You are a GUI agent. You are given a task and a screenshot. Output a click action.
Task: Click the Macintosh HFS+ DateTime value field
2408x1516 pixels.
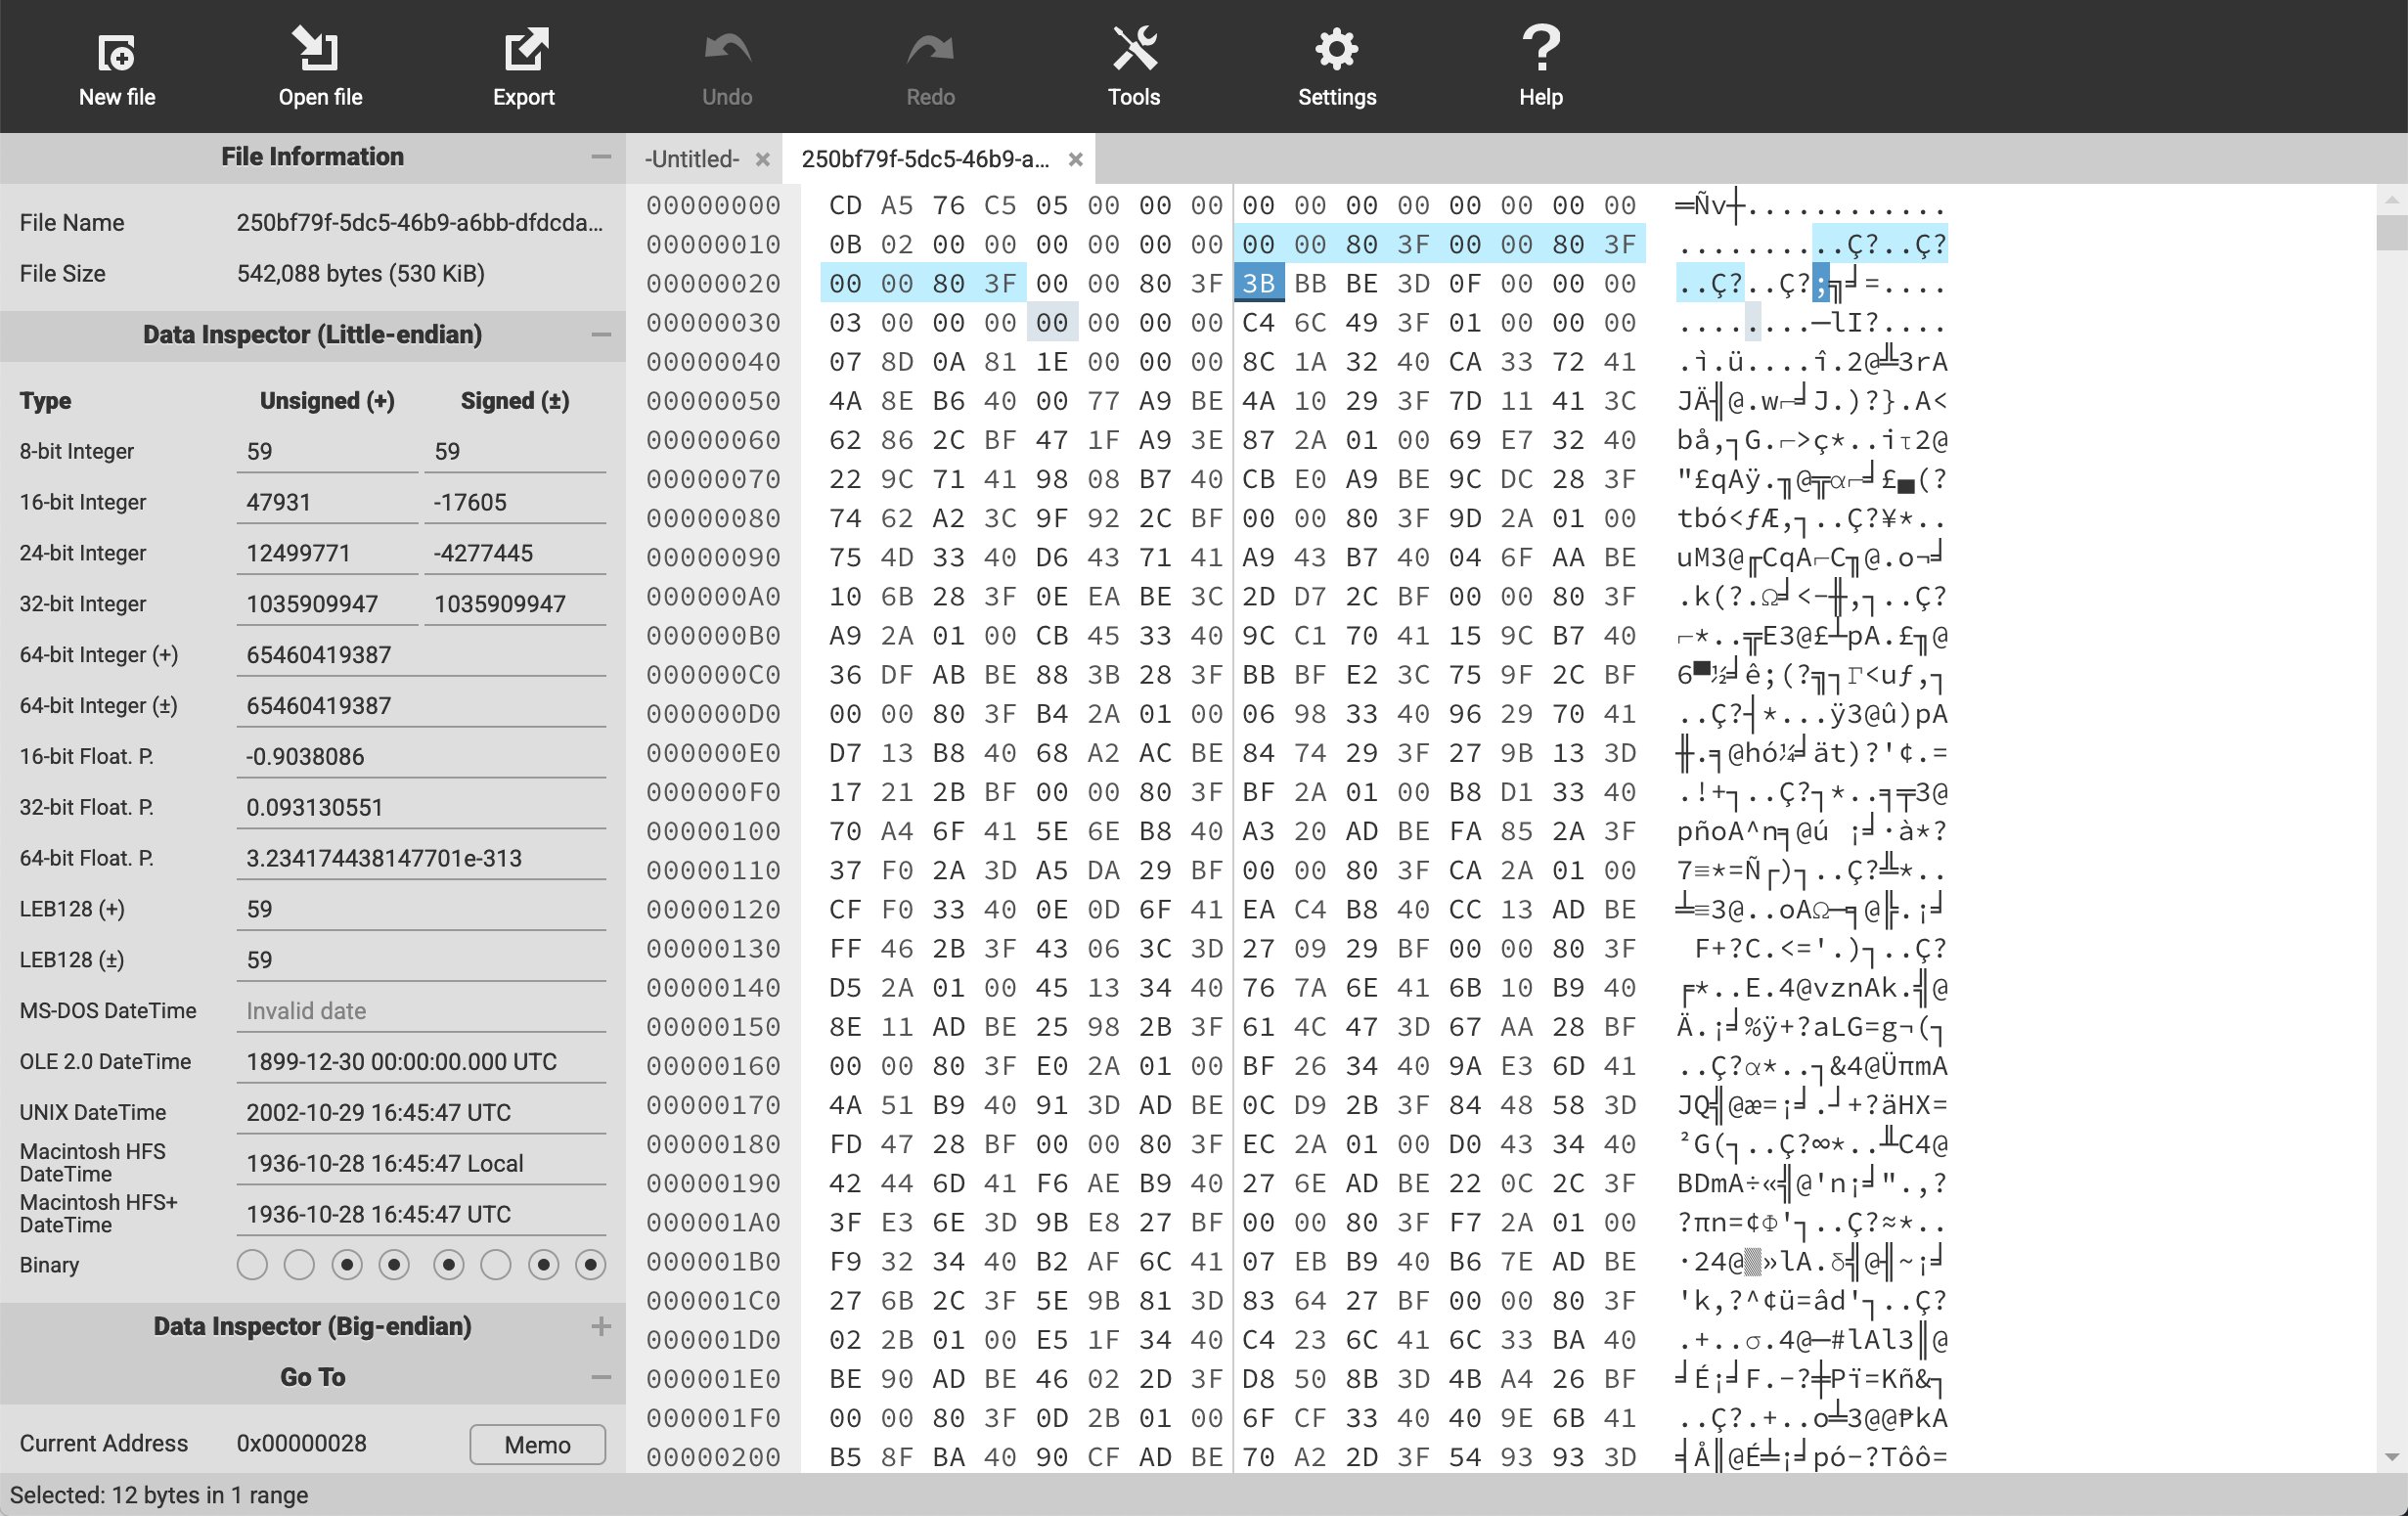pos(421,1214)
